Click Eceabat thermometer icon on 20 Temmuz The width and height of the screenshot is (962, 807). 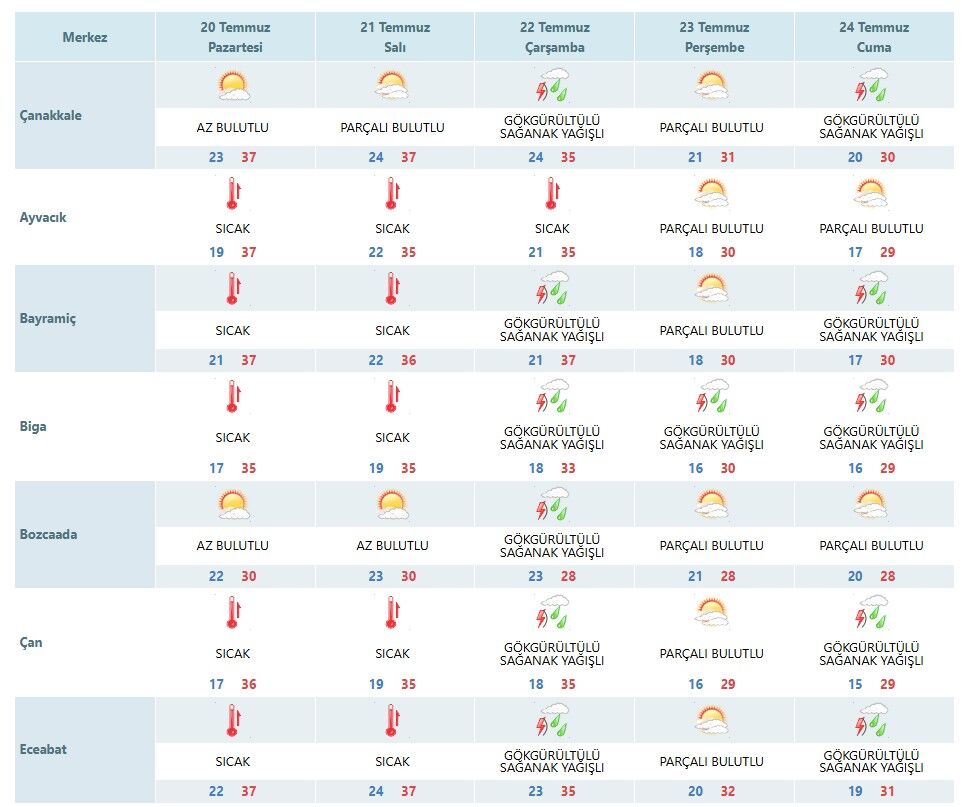tap(233, 720)
